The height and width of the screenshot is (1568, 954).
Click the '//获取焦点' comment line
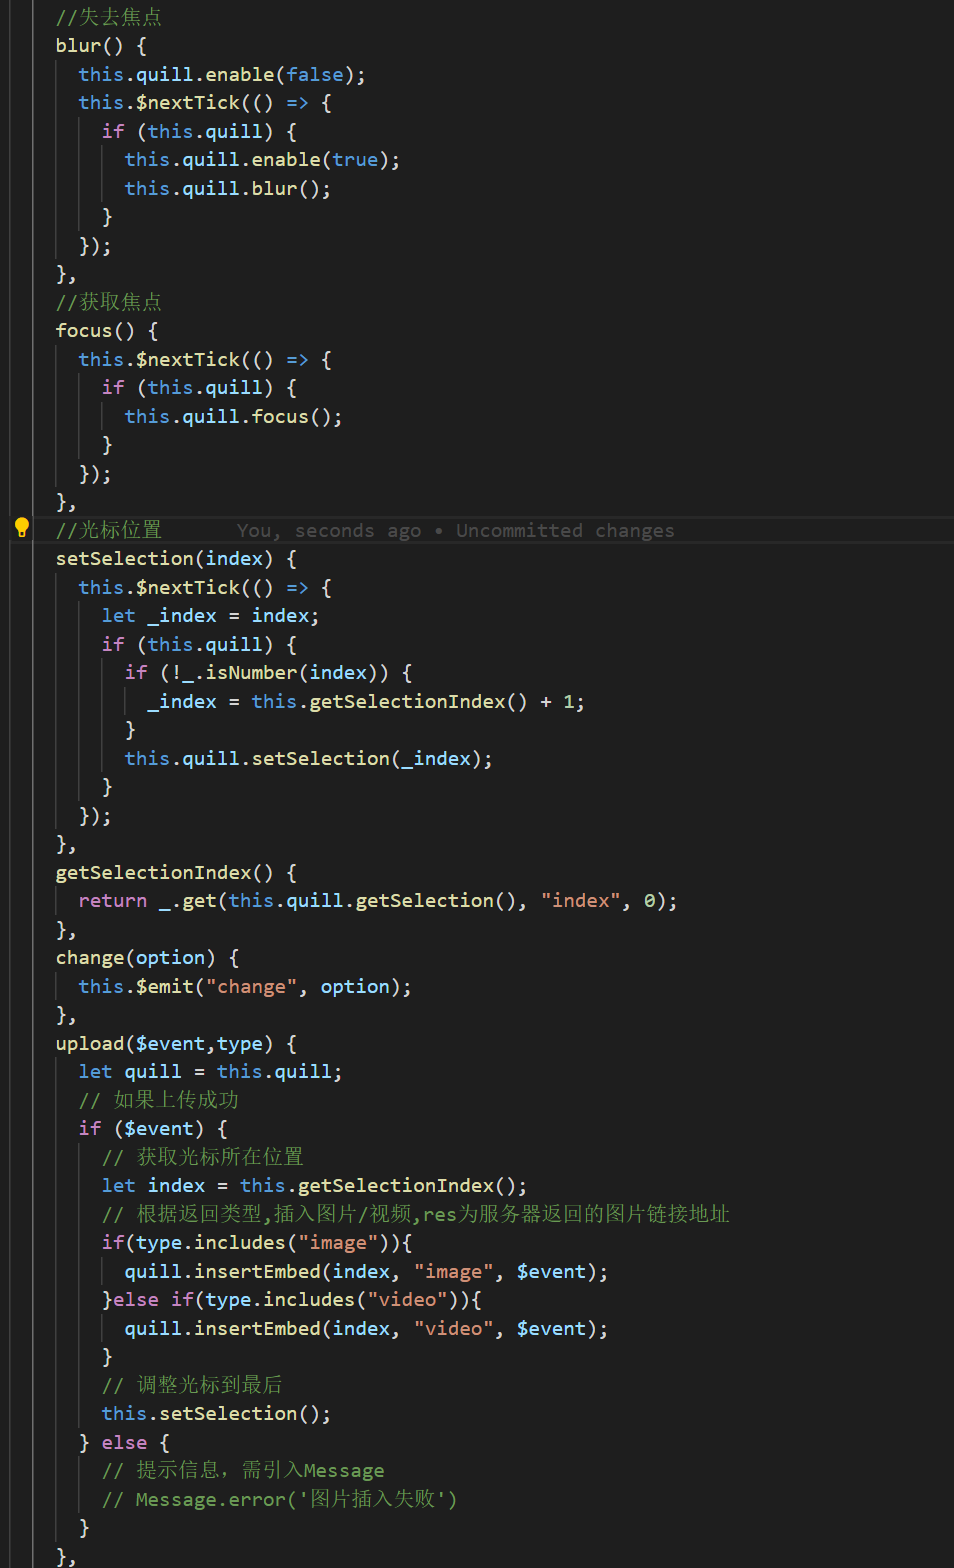click(x=109, y=302)
